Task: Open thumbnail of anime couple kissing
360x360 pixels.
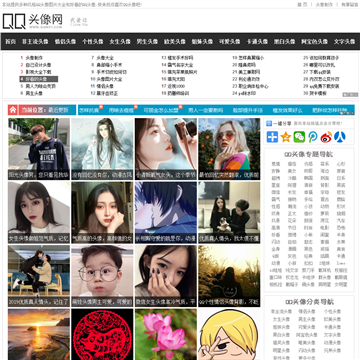Action: click(x=166, y=212)
